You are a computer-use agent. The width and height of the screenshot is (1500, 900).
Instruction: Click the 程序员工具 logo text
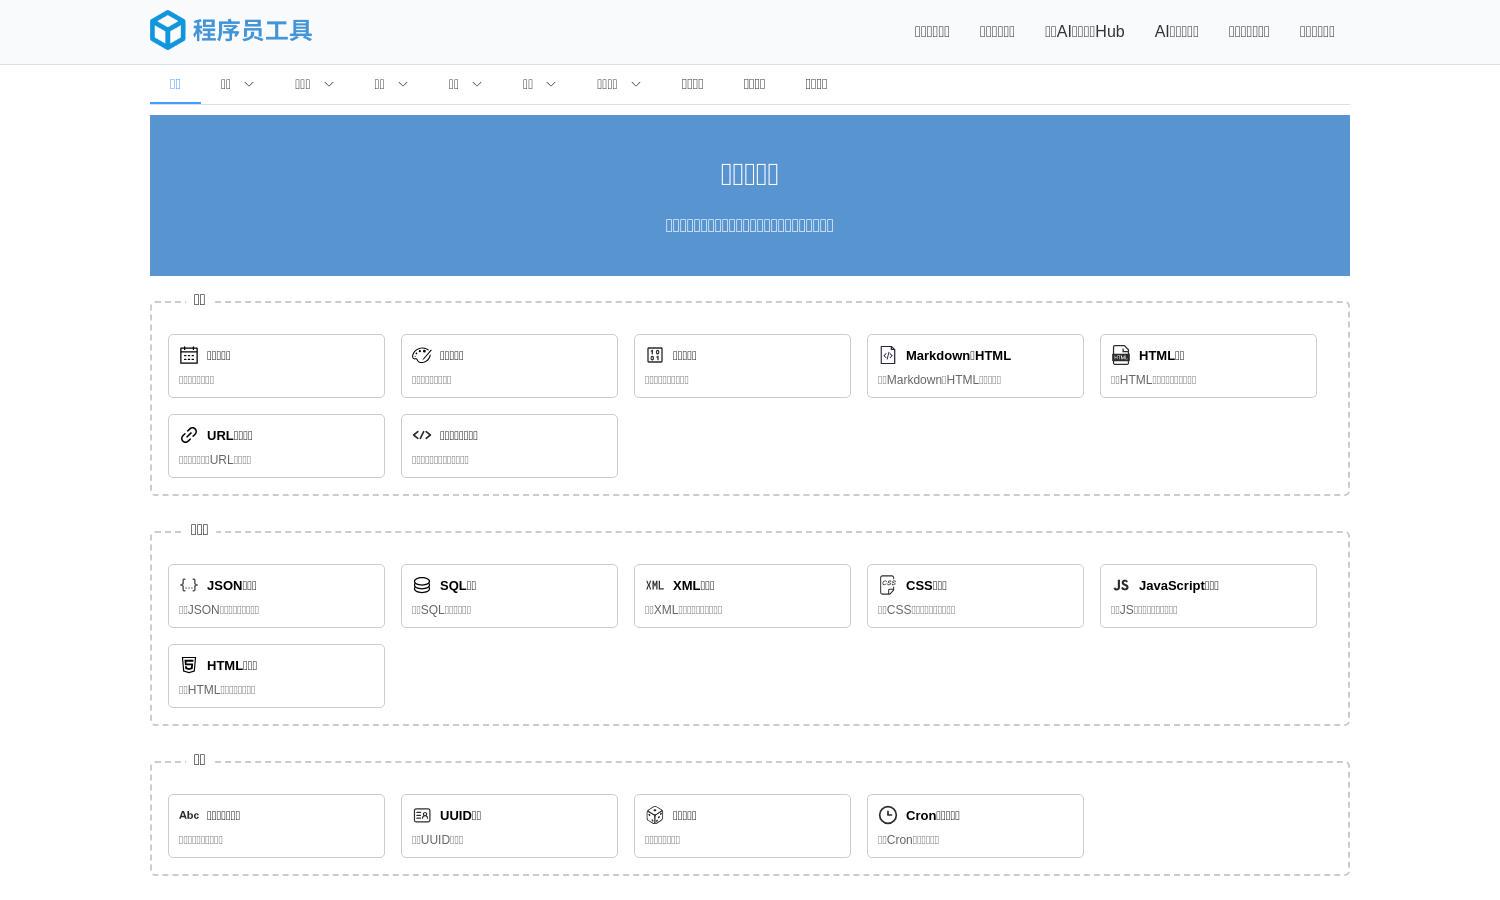[x=252, y=31]
